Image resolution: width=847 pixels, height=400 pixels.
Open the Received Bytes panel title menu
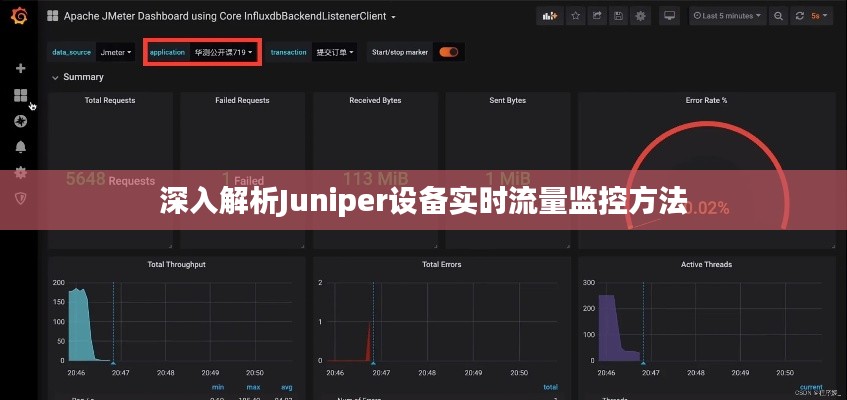[375, 101]
